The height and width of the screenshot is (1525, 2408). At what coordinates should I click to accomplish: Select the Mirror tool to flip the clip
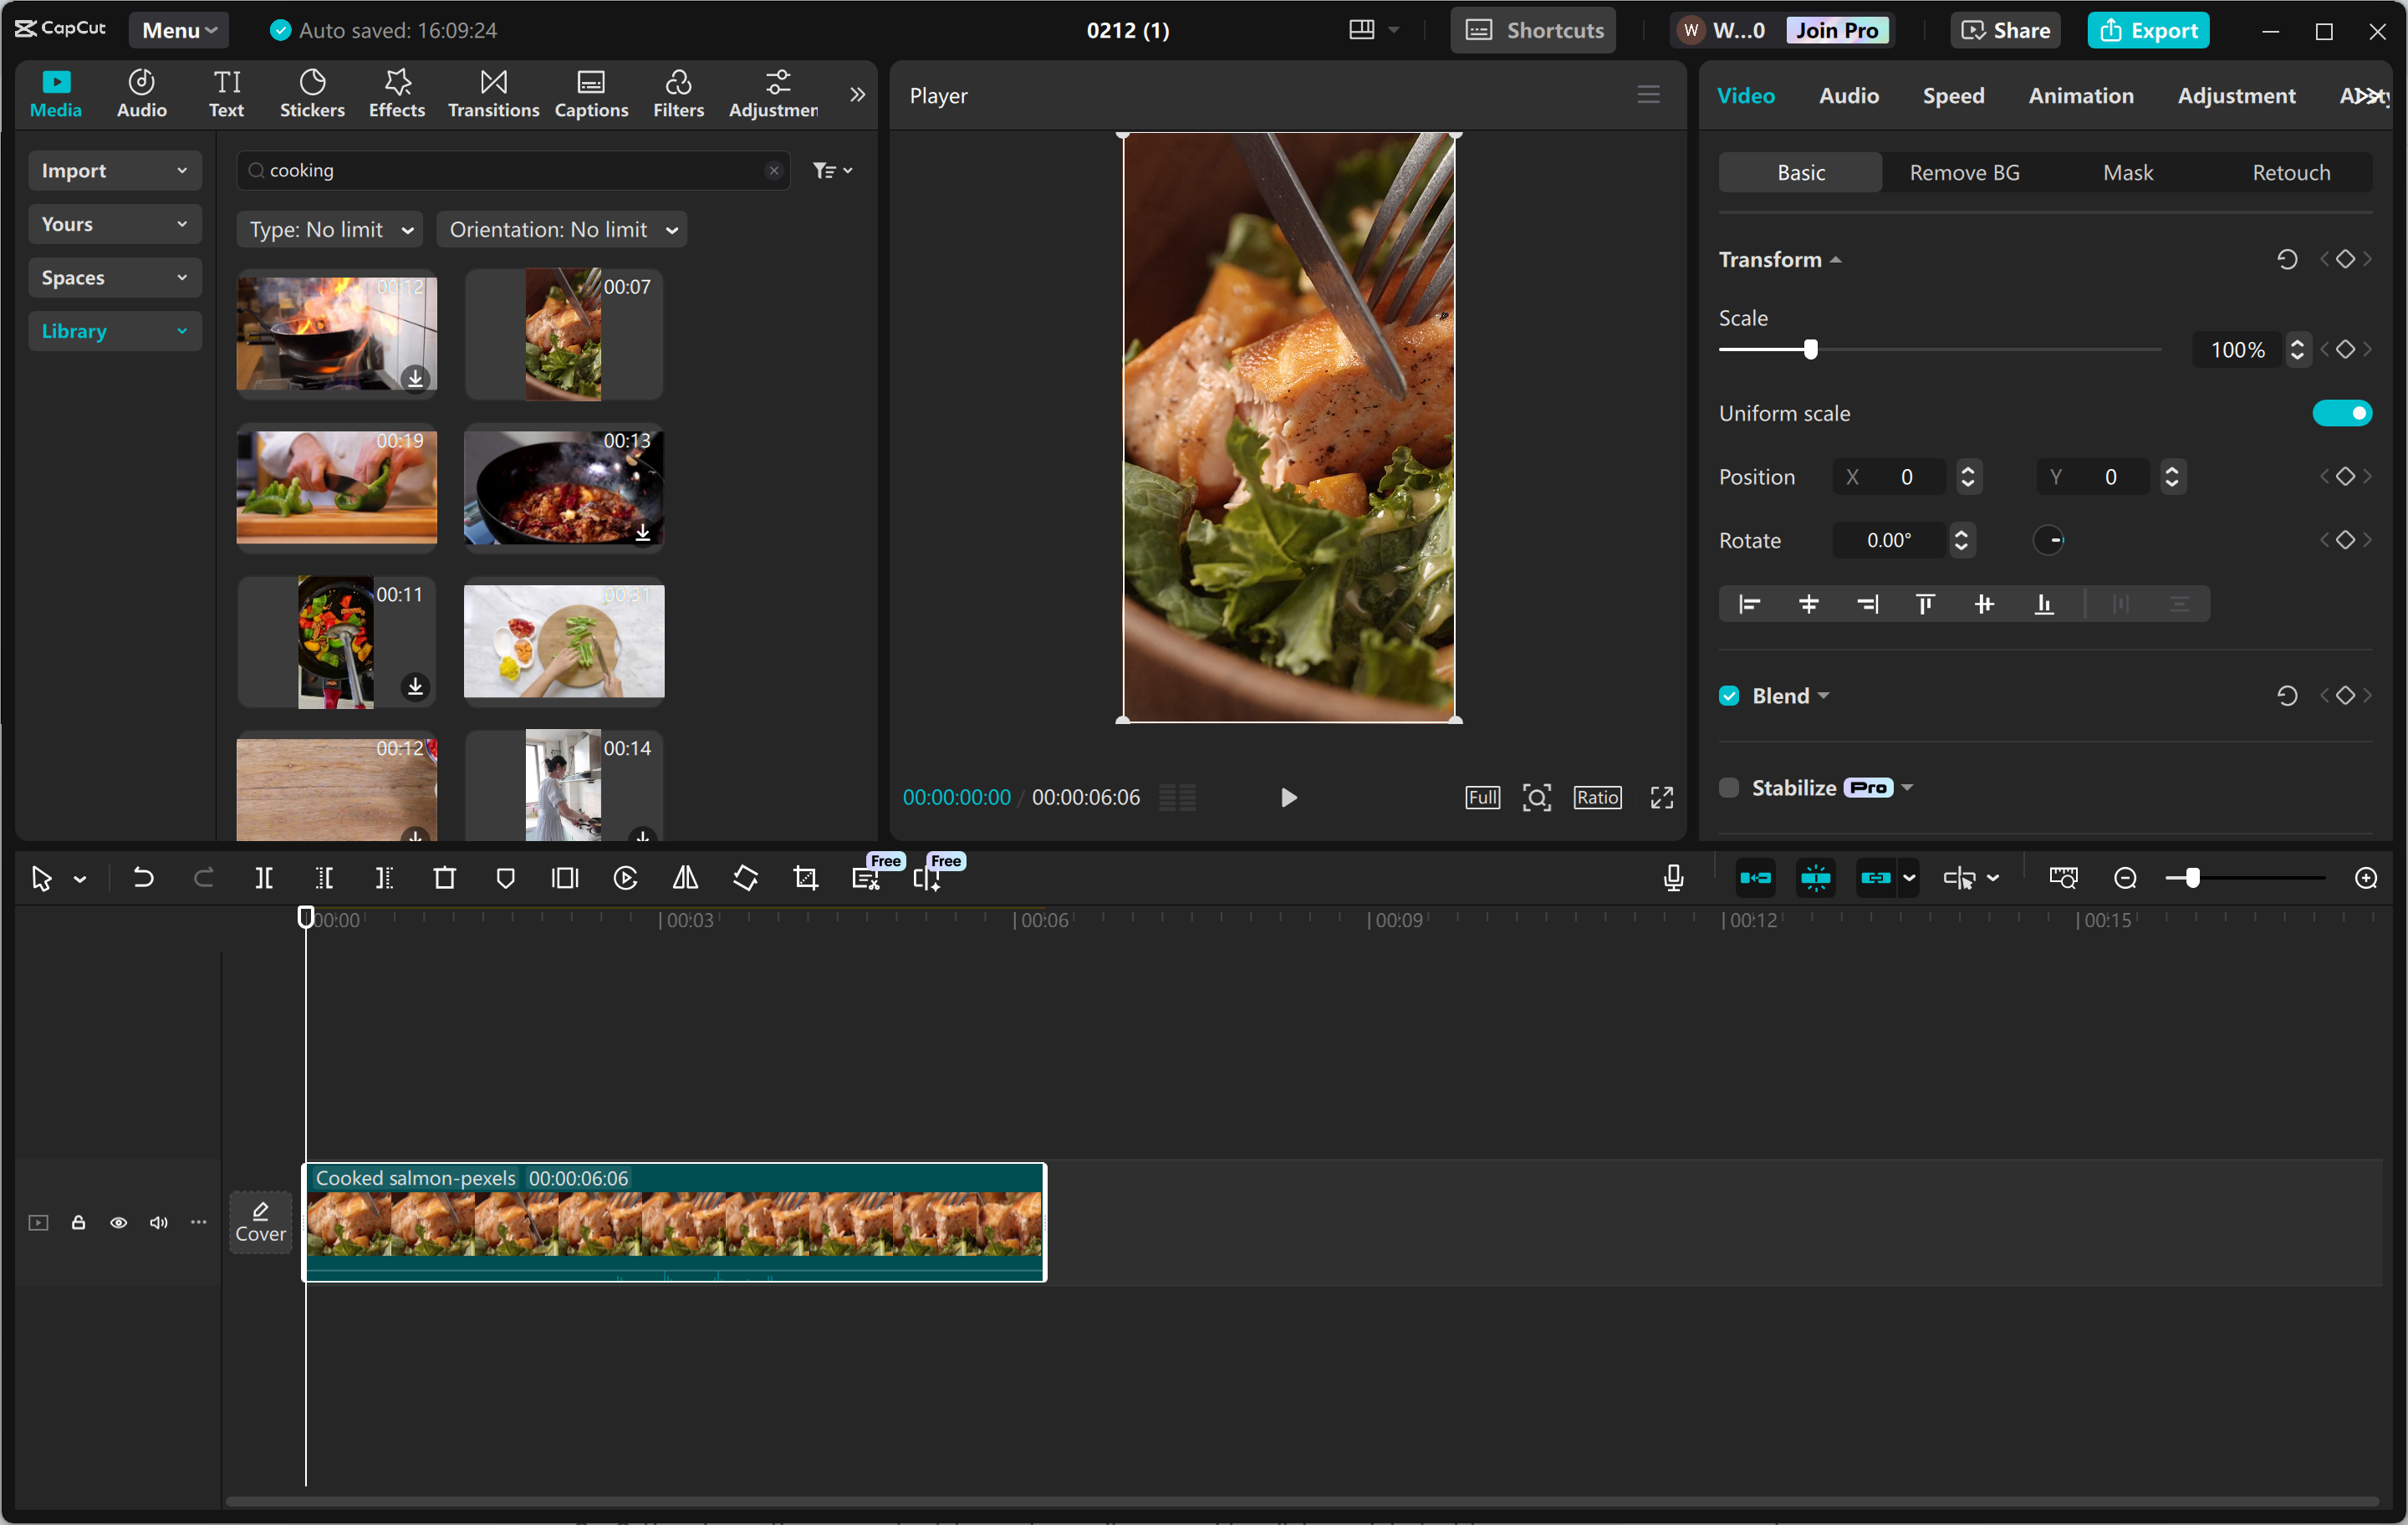tap(685, 878)
